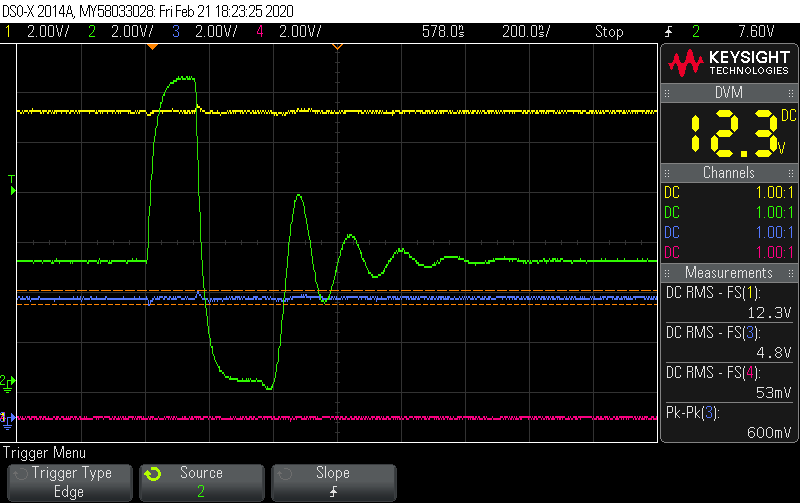The height and width of the screenshot is (503, 800).
Task: Click the 53mV measurement value
Action: (773, 392)
